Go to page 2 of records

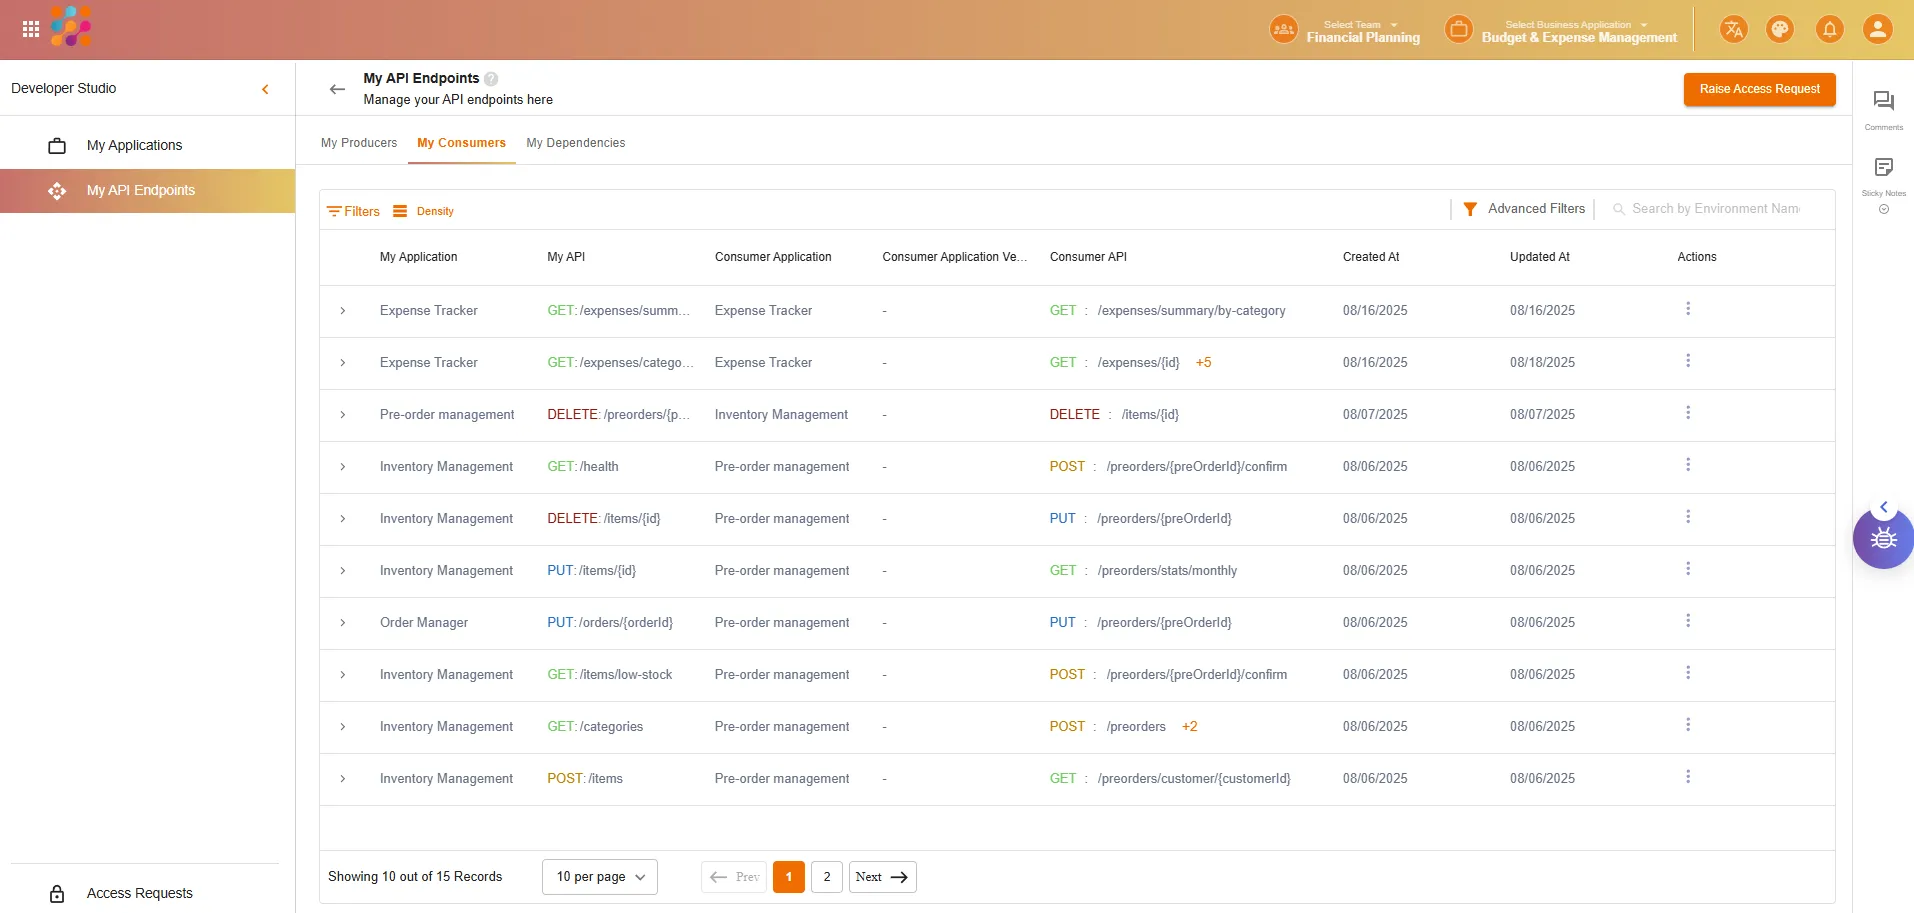pos(826,877)
